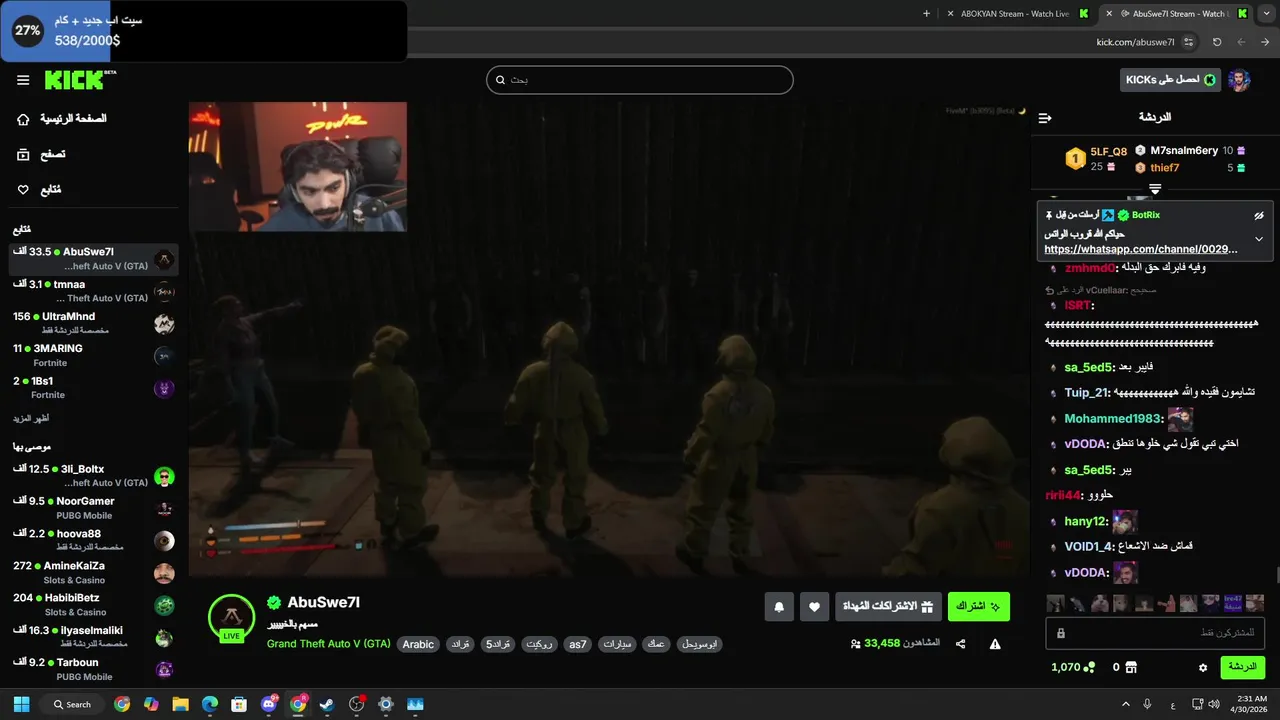The image size is (1280, 720).
Task: Click the share stream icon
Action: tap(961, 644)
